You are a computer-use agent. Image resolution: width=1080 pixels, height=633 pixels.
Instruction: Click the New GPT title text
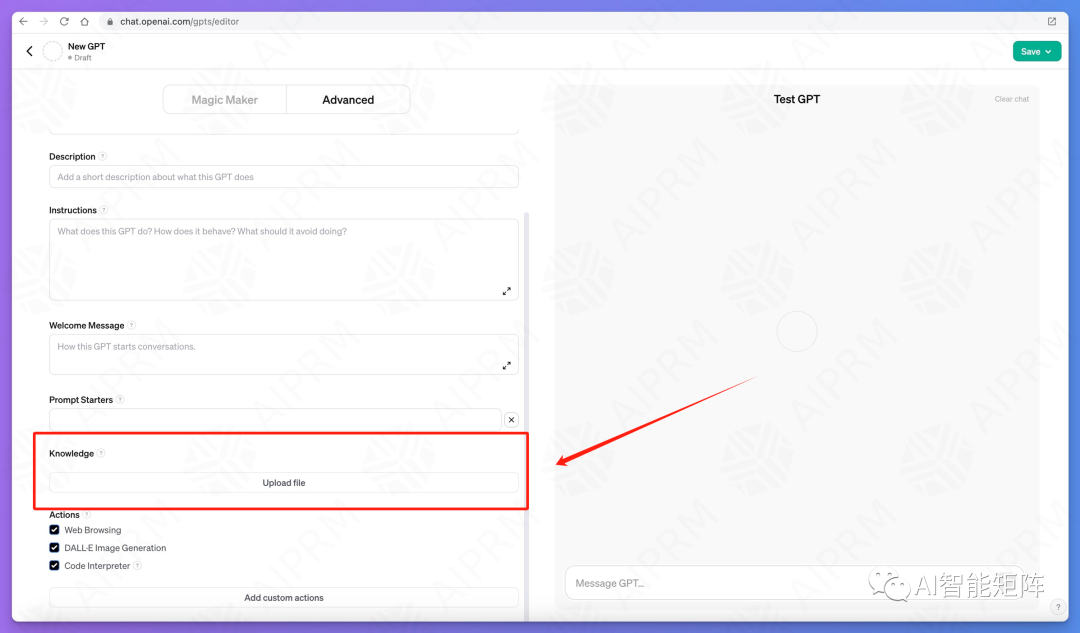pyautogui.click(x=86, y=46)
